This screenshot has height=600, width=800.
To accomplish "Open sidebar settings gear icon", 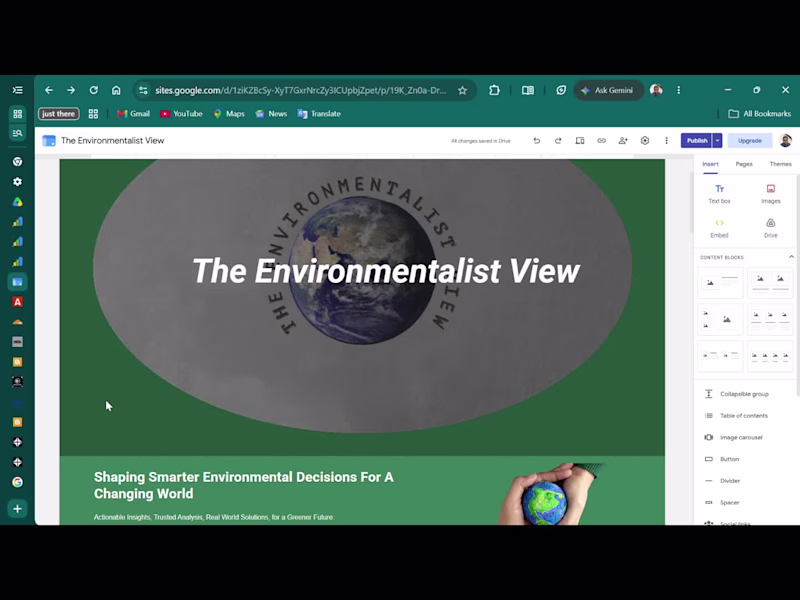I will (17, 182).
